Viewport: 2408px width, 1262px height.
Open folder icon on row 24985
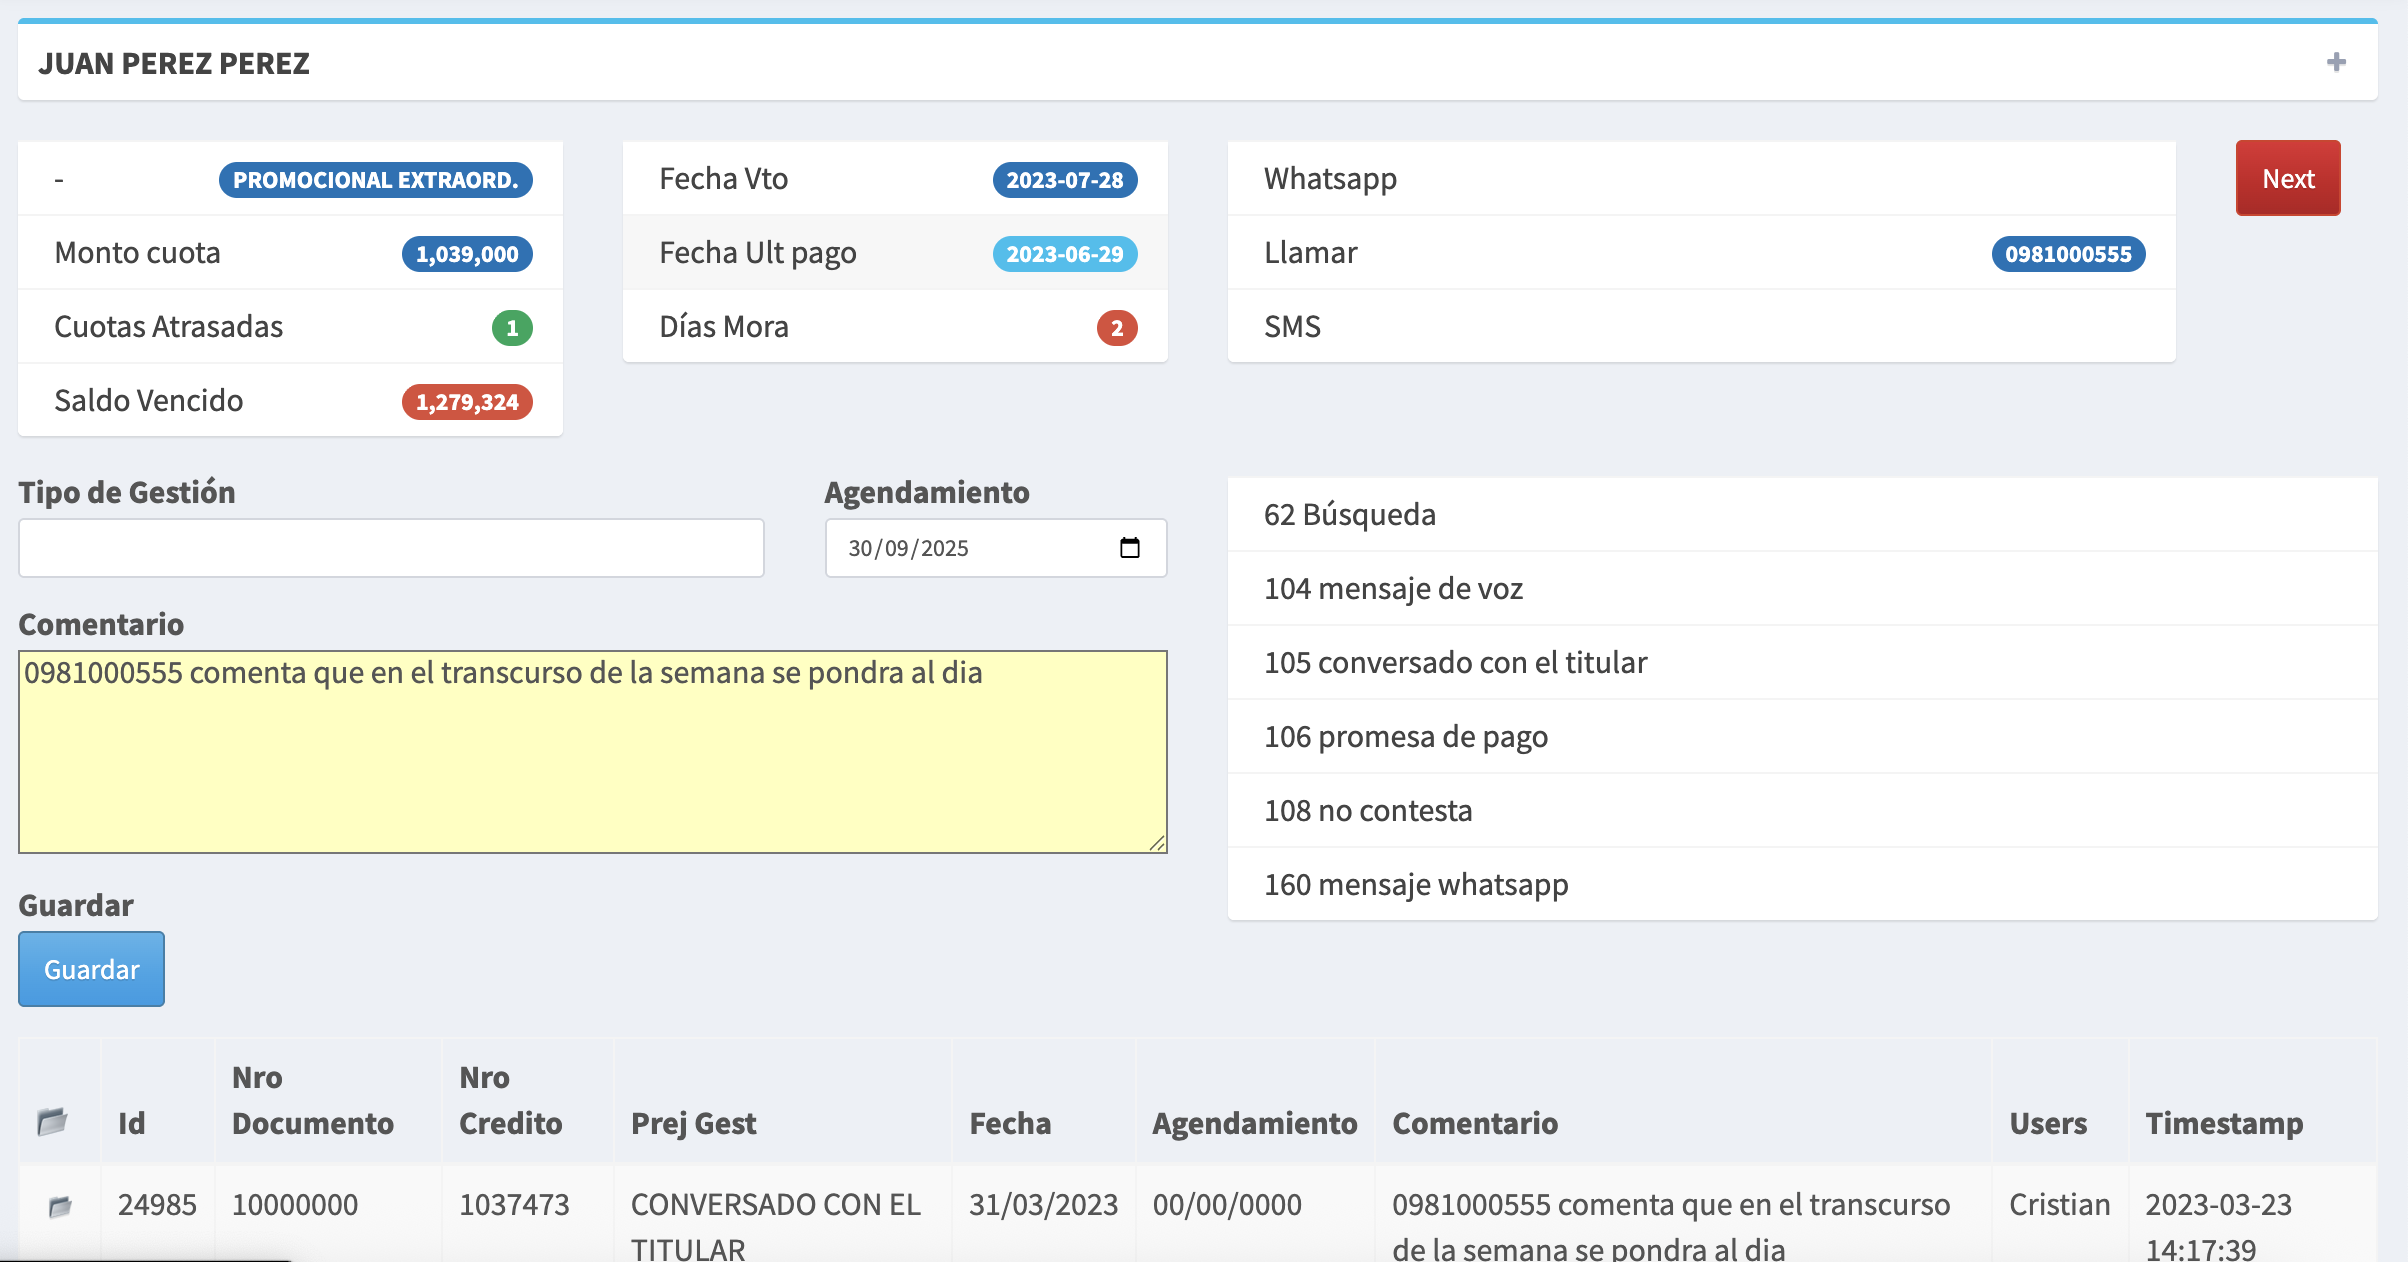pyautogui.click(x=60, y=1206)
